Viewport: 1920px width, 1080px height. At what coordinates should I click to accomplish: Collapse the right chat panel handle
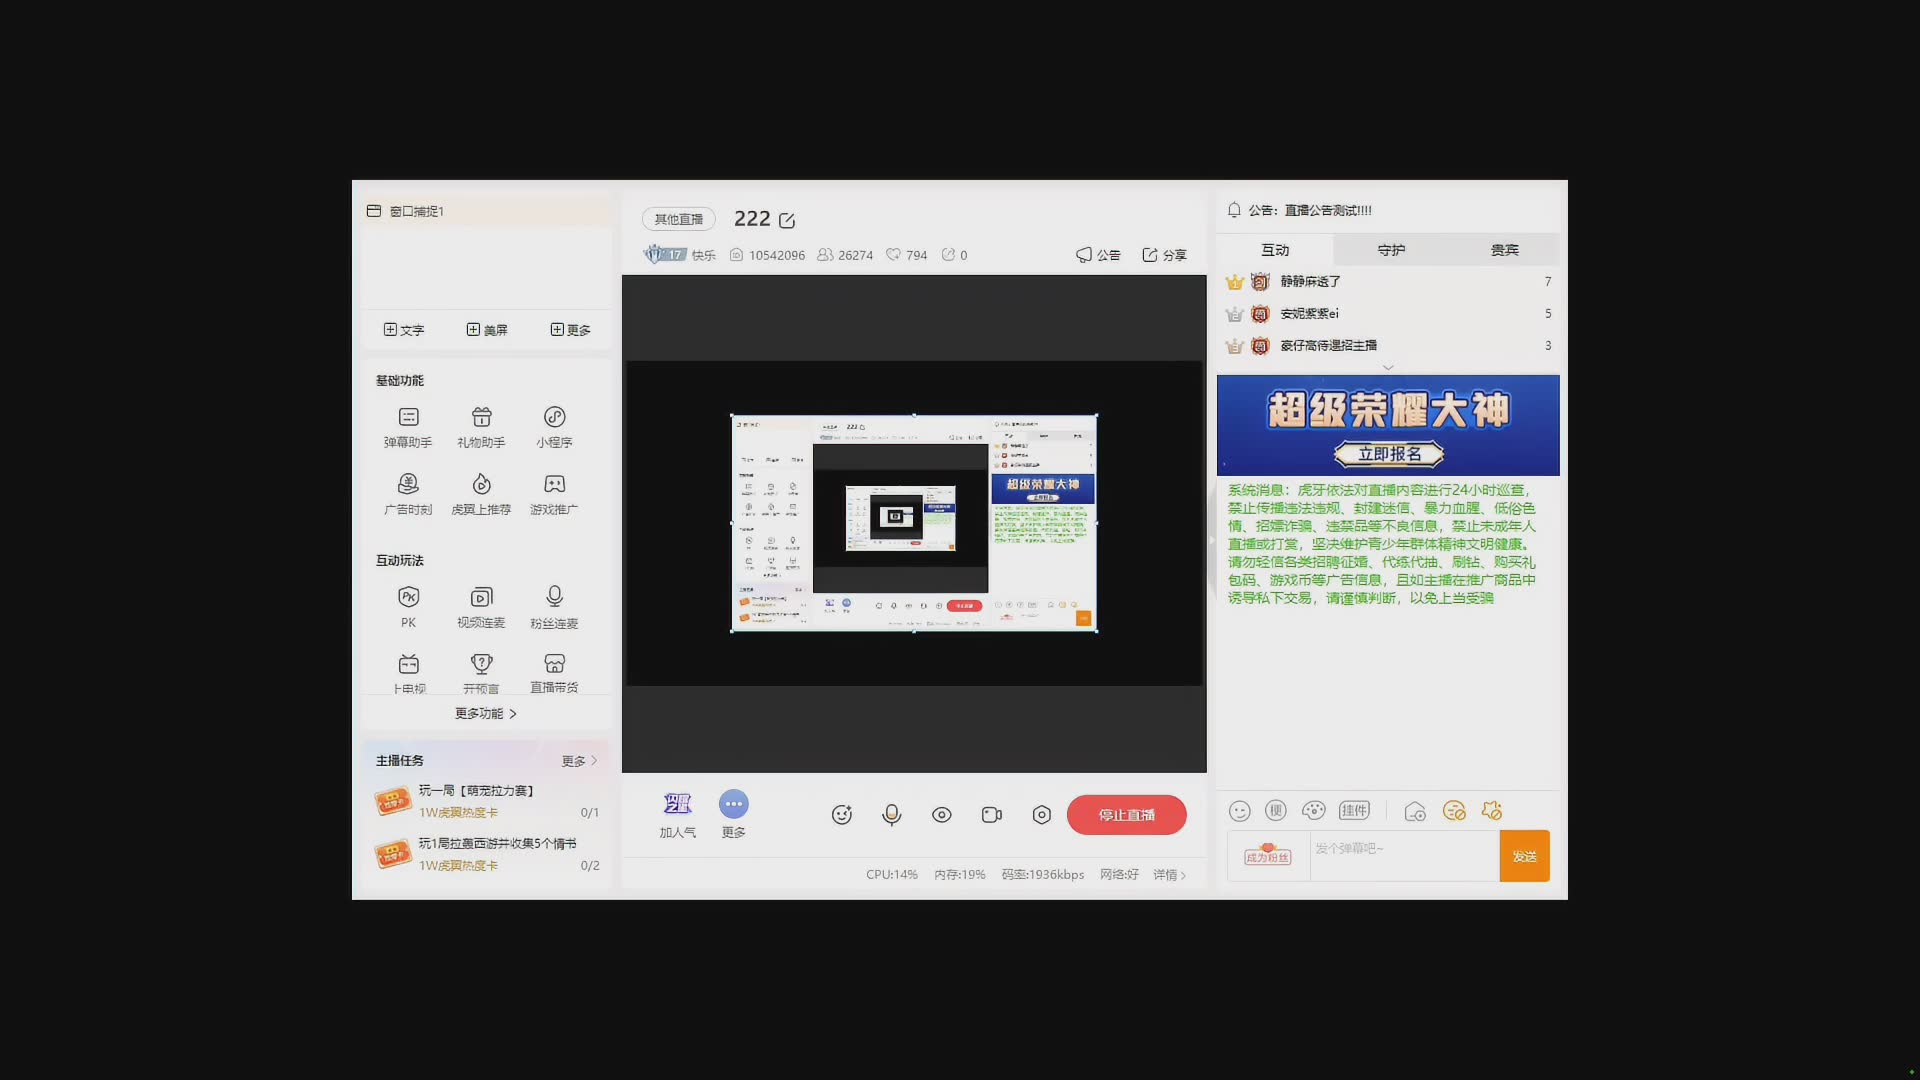pos(1212,540)
